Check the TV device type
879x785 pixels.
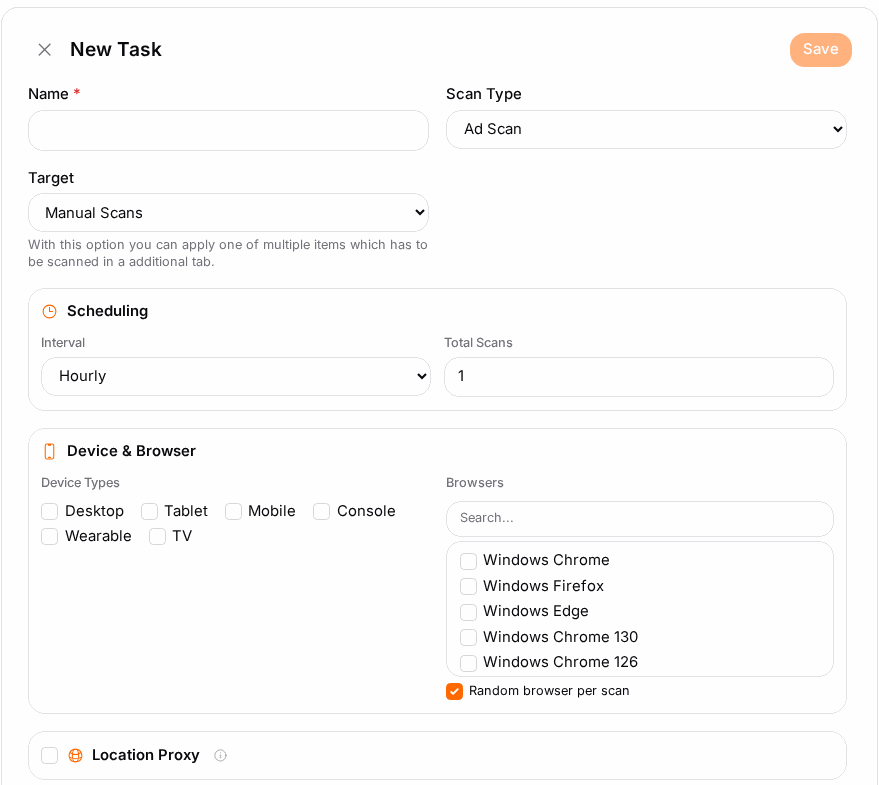(157, 536)
